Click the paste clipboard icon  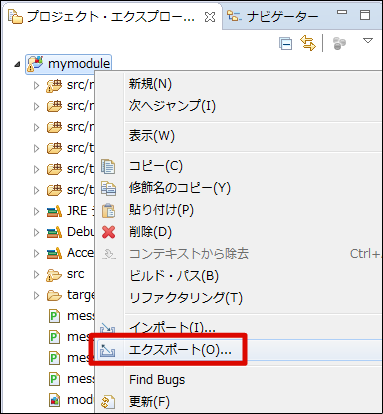pos(108,210)
